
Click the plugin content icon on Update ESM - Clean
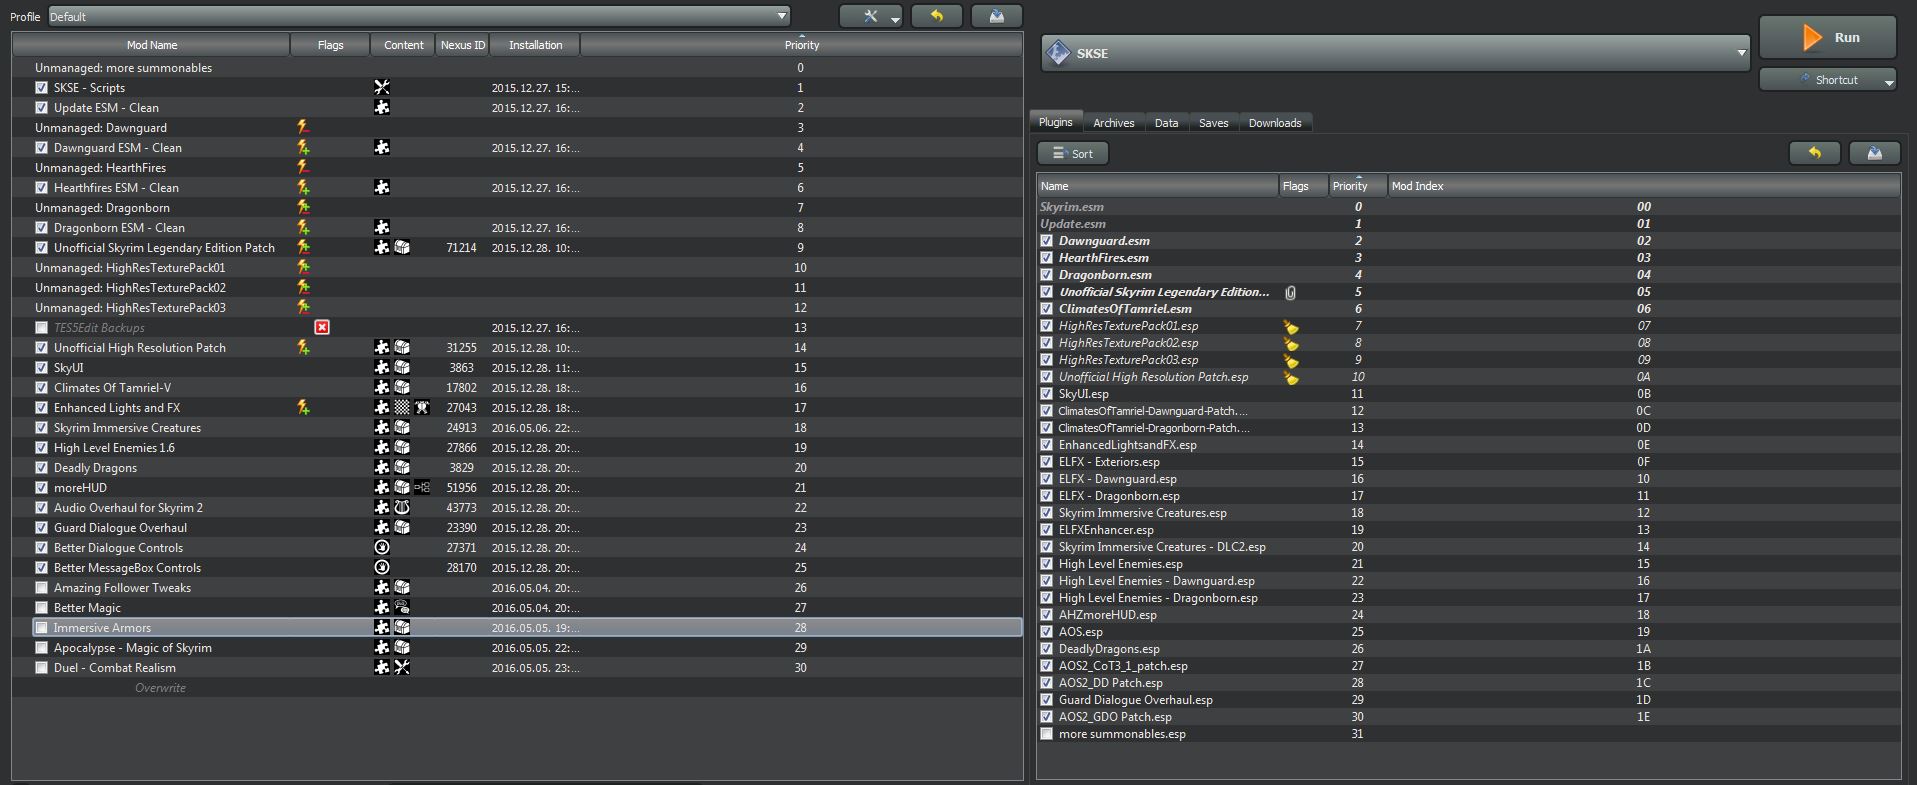(x=382, y=107)
